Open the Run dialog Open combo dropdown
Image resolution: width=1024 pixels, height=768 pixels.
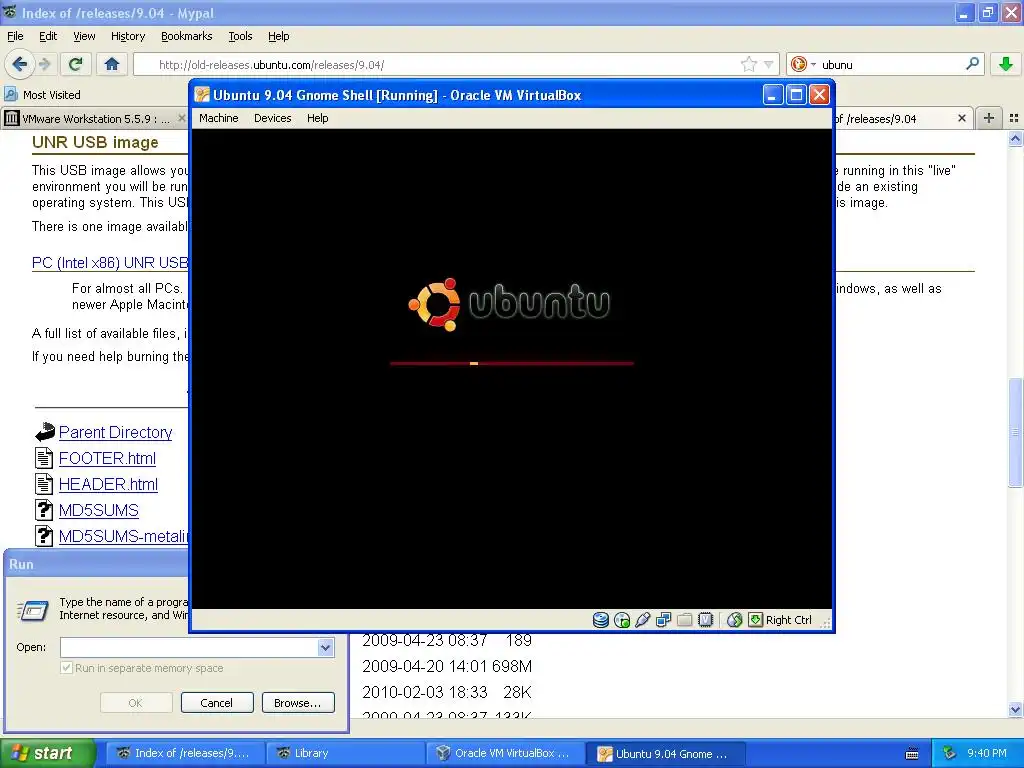[x=325, y=647]
